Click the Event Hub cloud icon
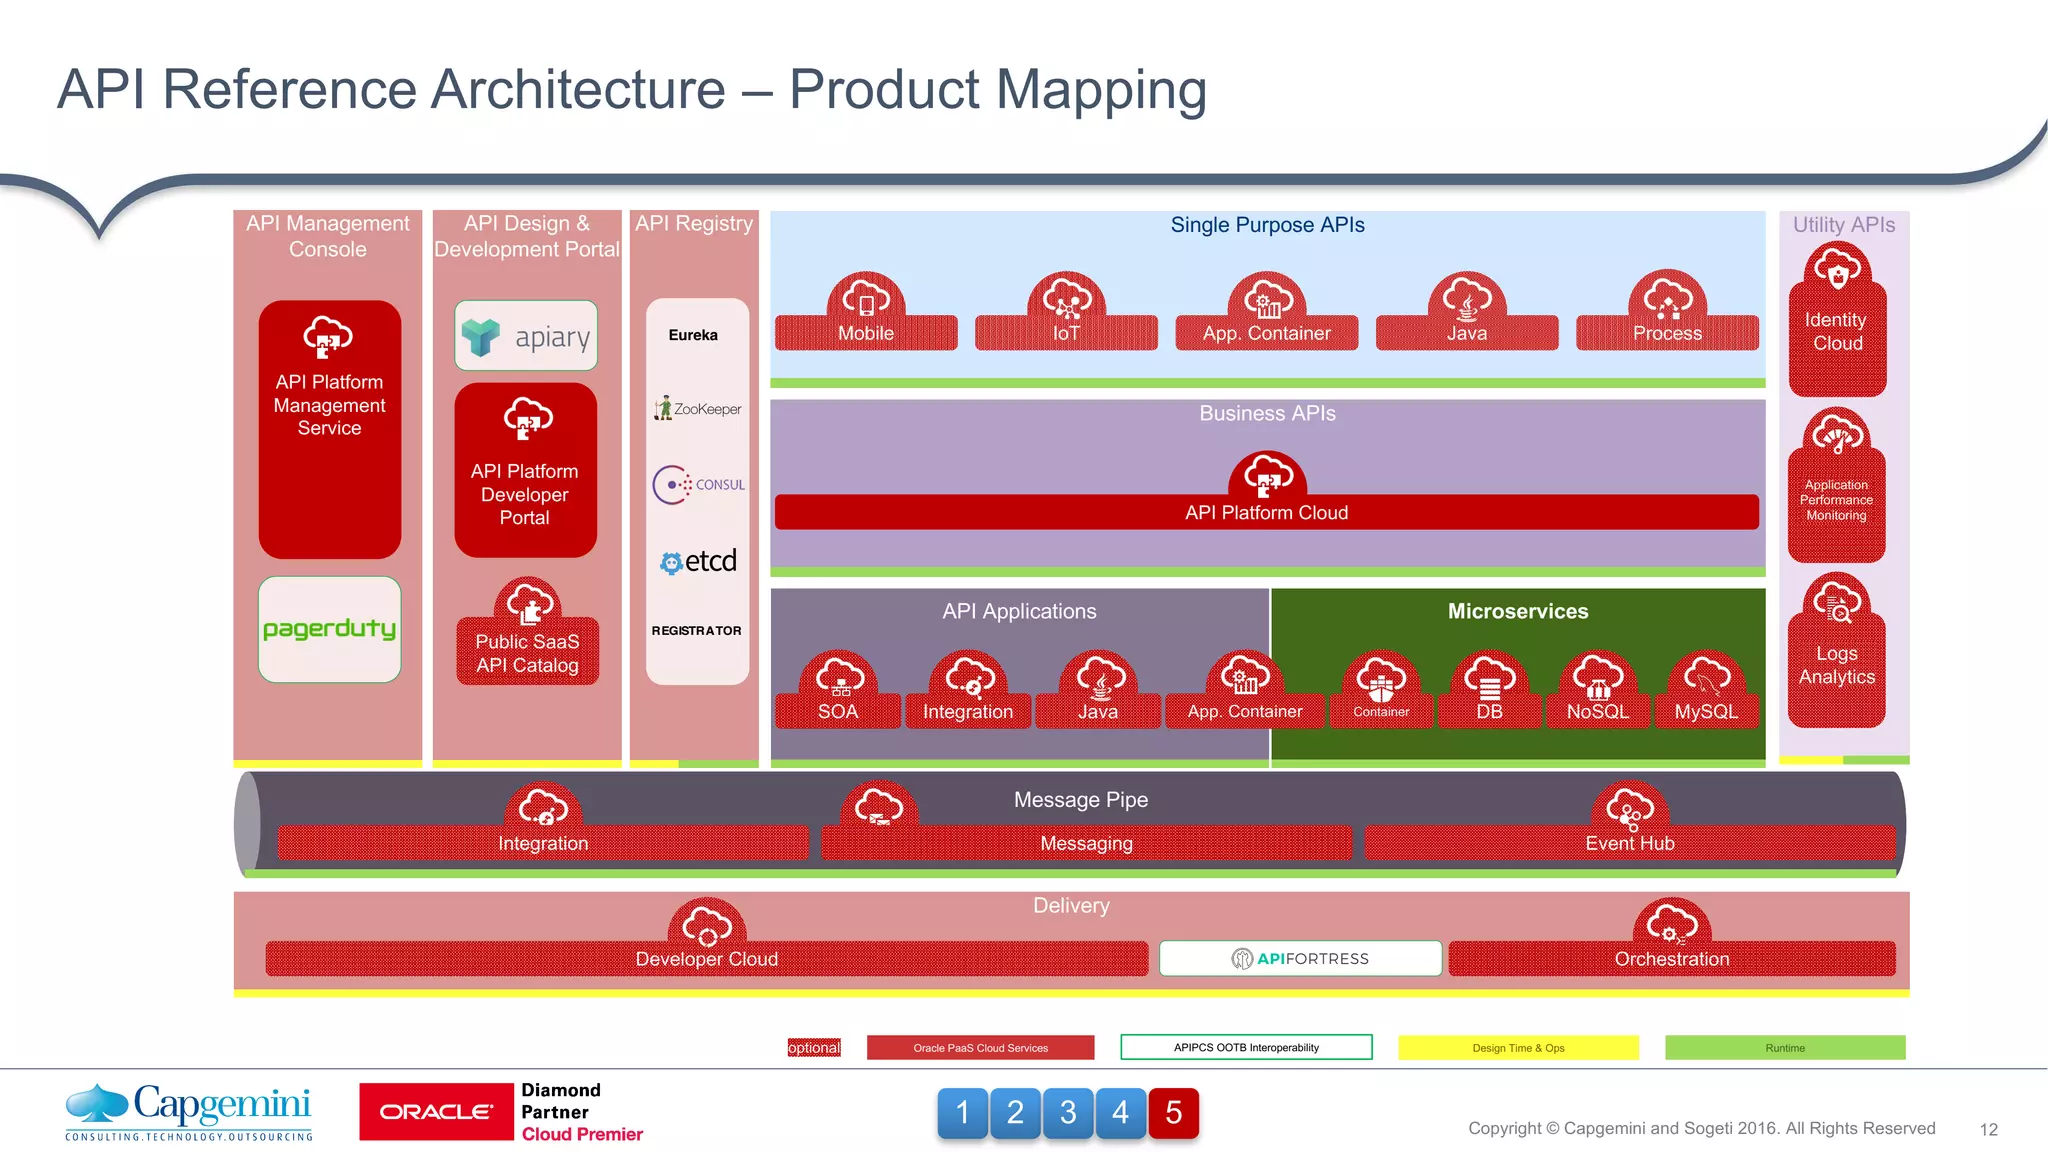 click(1630, 810)
